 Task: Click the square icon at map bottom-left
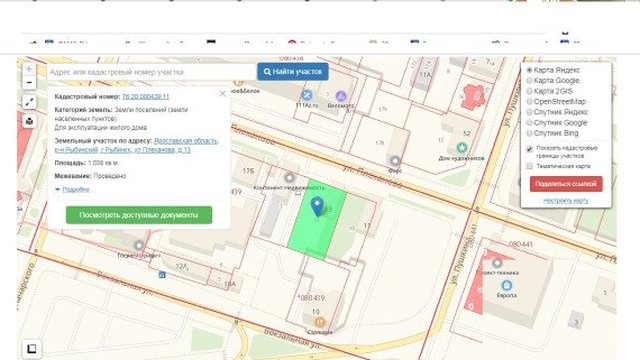click(x=31, y=349)
